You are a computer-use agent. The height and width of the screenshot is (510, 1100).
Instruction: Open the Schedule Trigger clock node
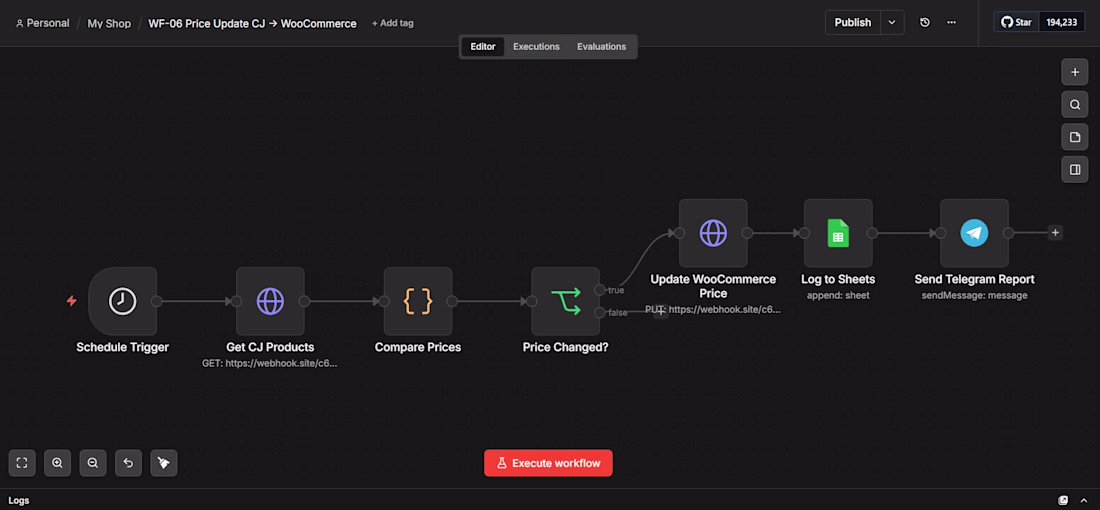tap(123, 301)
